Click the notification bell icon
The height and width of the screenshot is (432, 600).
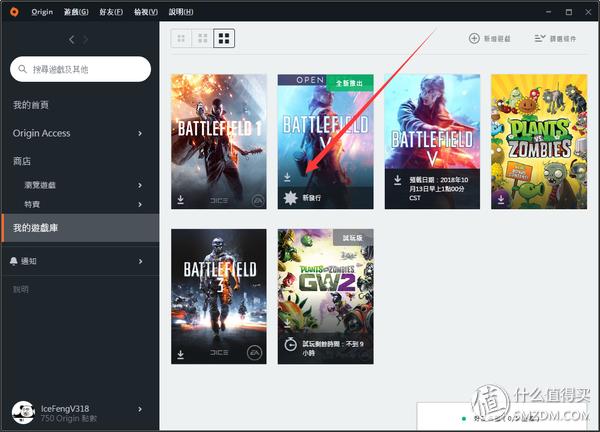pos(14,261)
